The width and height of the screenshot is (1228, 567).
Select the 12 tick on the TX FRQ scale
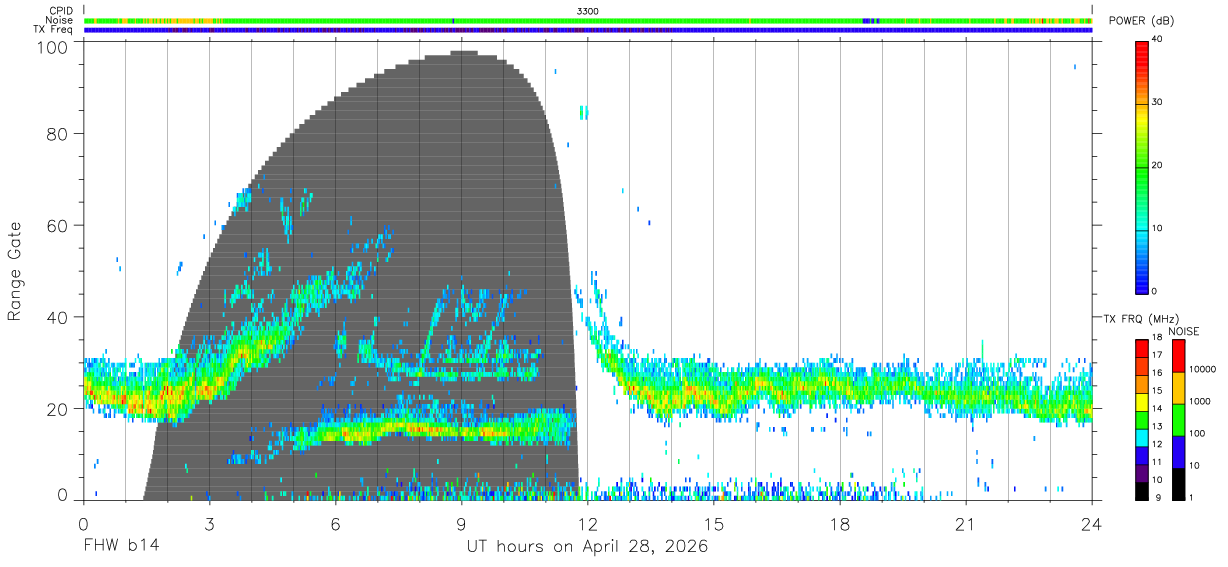point(1158,444)
